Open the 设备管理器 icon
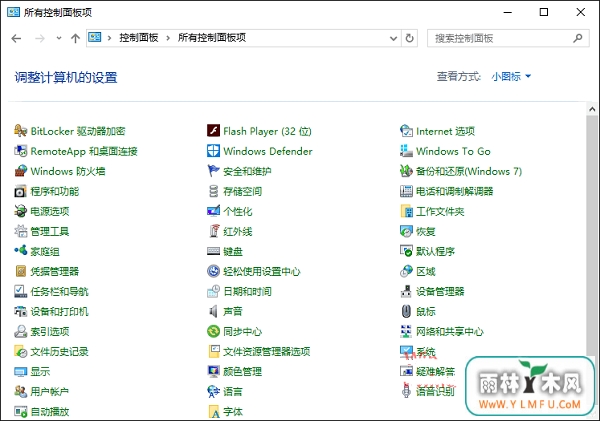The height and width of the screenshot is (421, 600). pyautogui.click(x=406, y=291)
